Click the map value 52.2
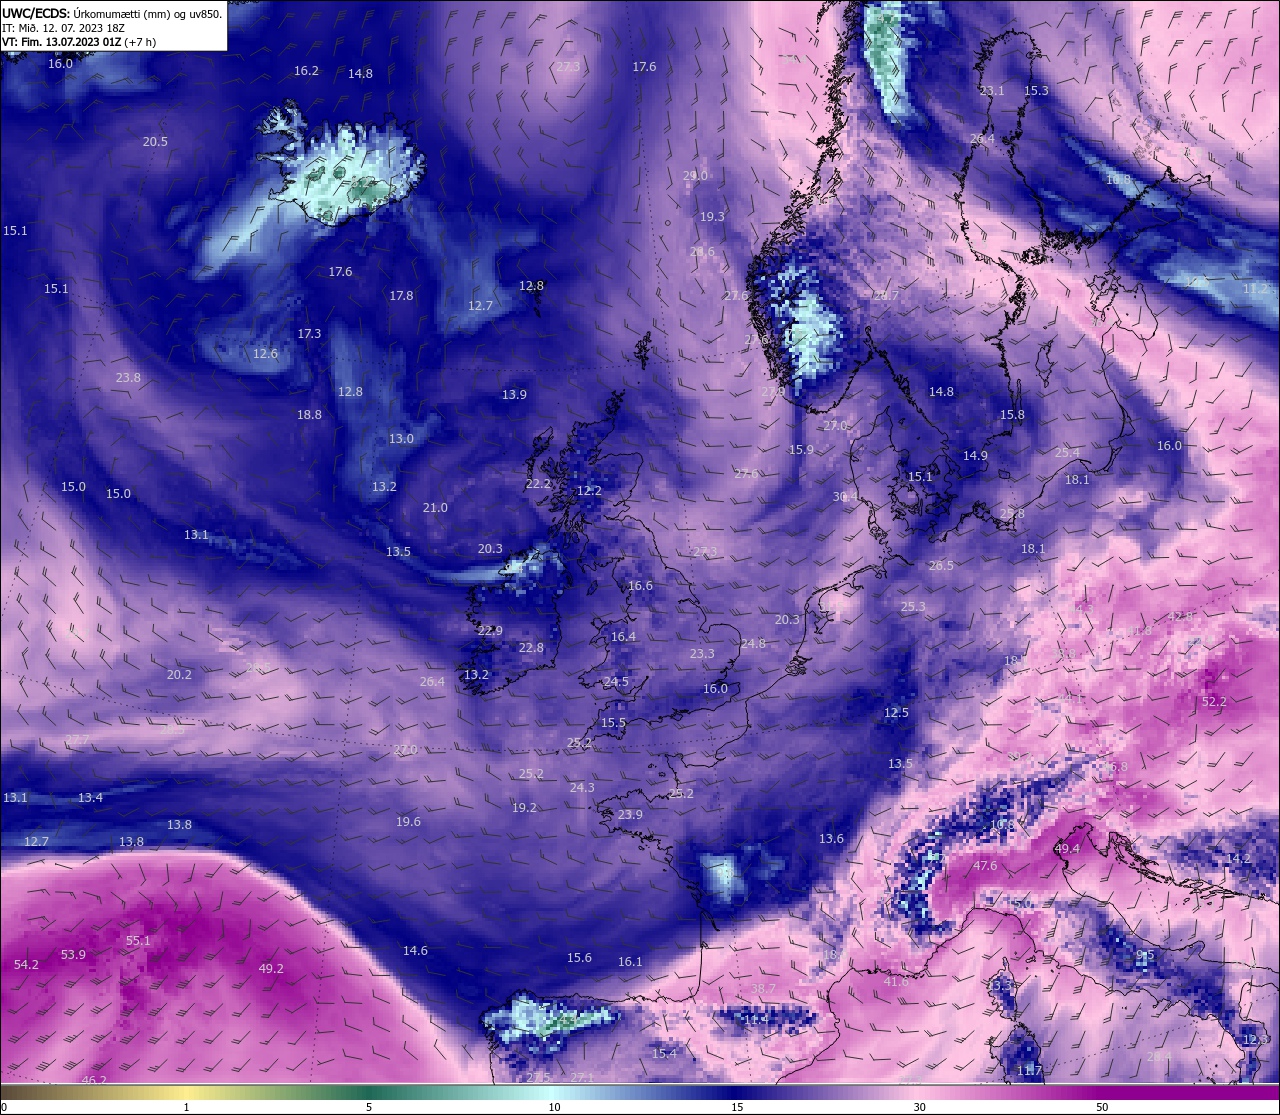The height and width of the screenshot is (1115, 1280). pyautogui.click(x=1214, y=702)
